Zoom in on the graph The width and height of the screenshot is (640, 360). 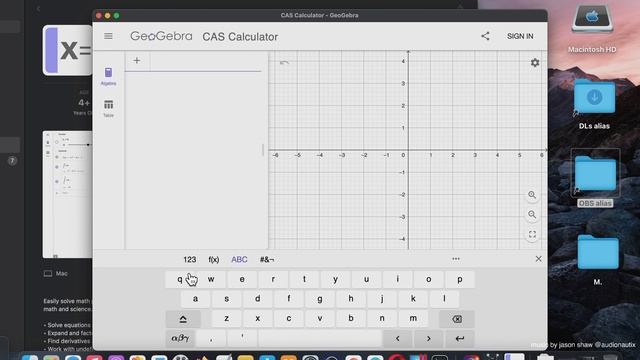(x=532, y=195)
